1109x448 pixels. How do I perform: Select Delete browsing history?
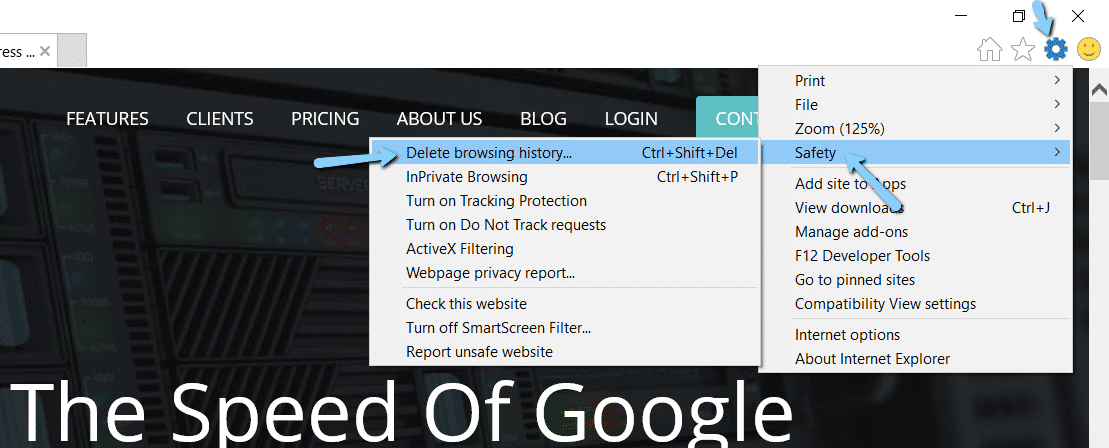coord(489,153)
